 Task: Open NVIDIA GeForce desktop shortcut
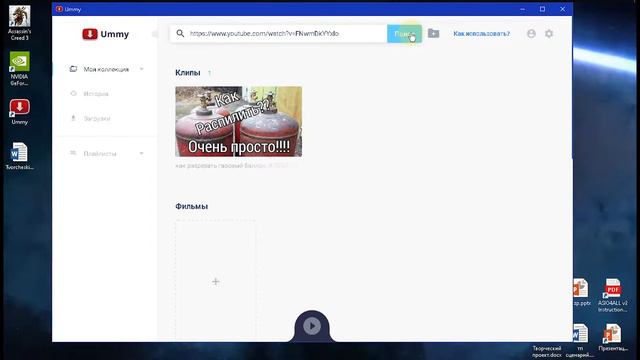point(20,69)
